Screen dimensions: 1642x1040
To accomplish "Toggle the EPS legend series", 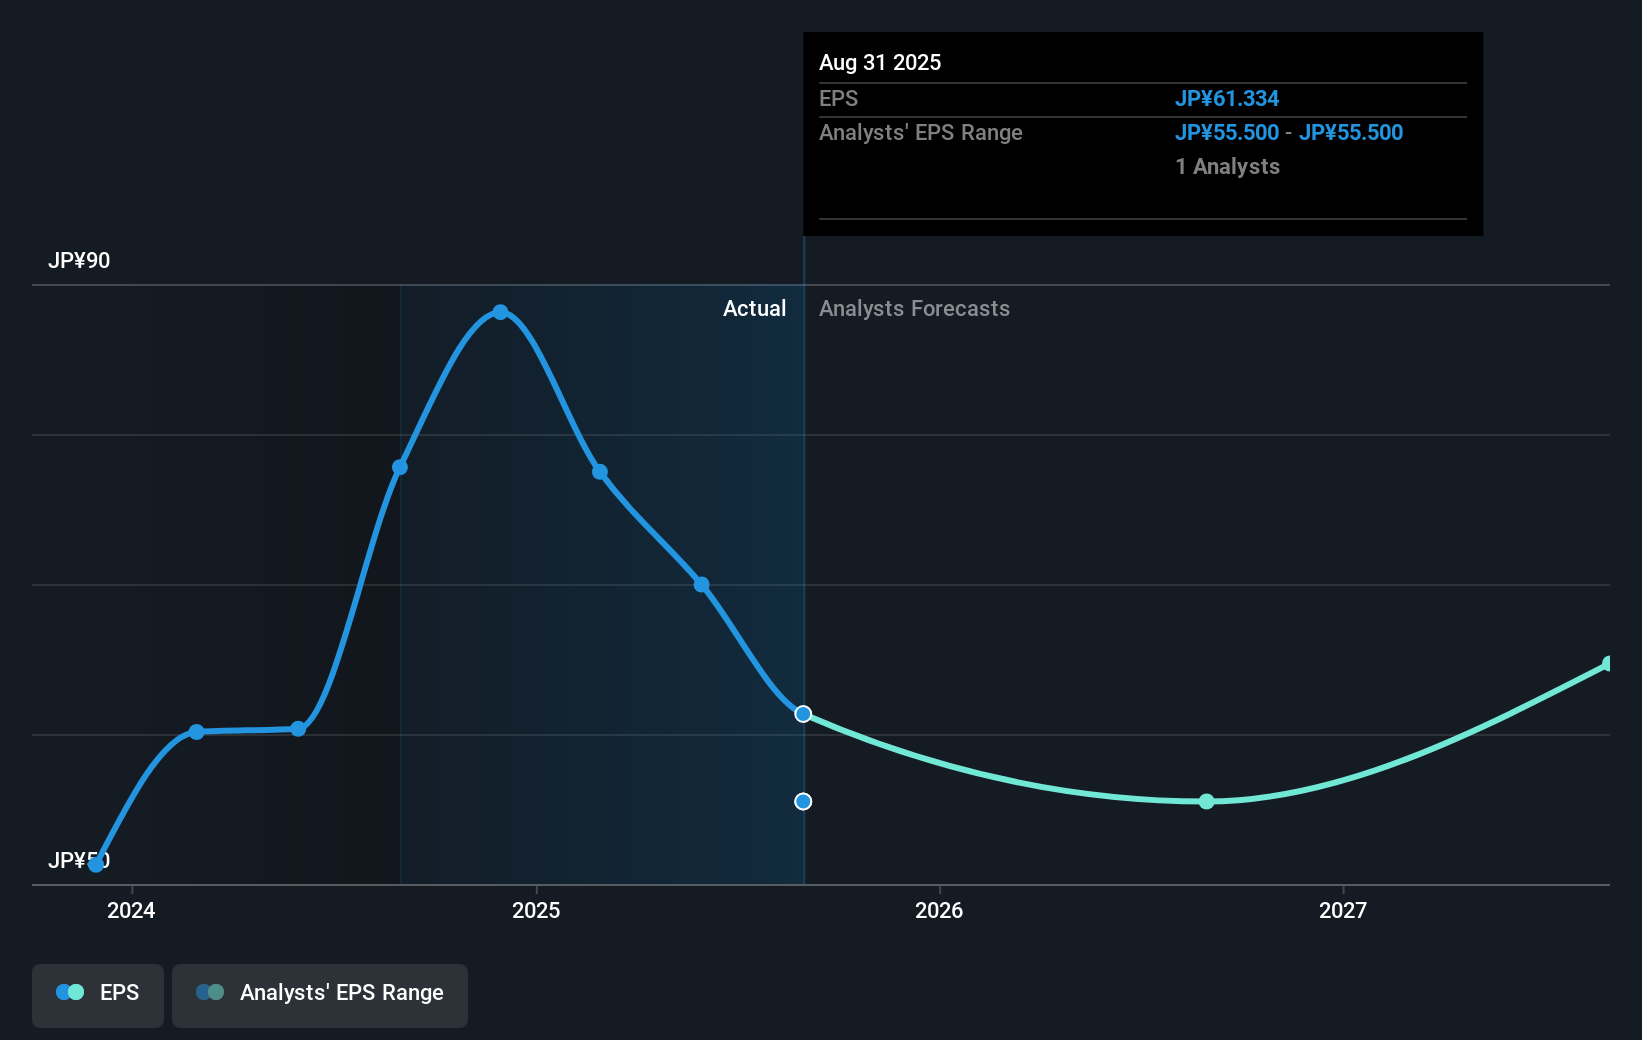I will coord(98,995).
